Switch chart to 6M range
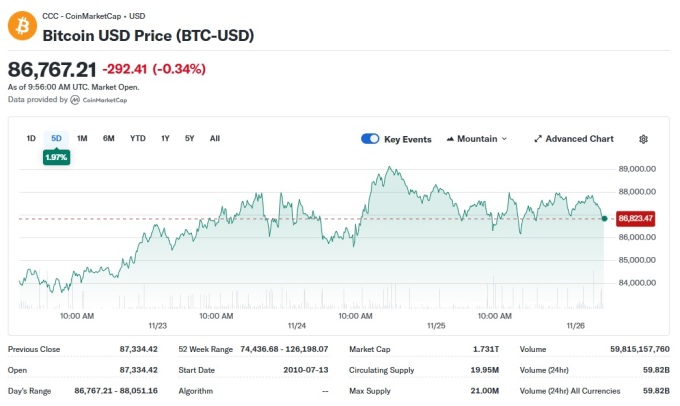Image resolution: width=680 pixels, height=406 pixels. pos(108,138)
